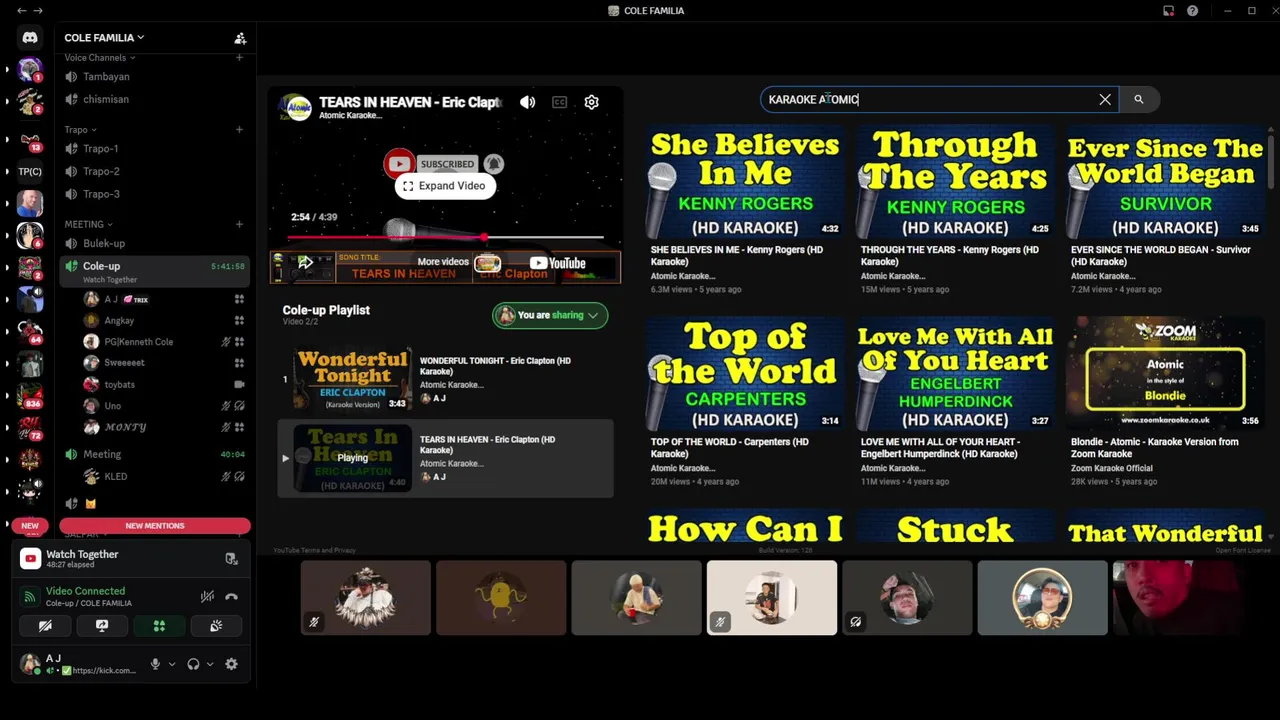
Task: Open the Help icon in title bar
Action: 1192,11
